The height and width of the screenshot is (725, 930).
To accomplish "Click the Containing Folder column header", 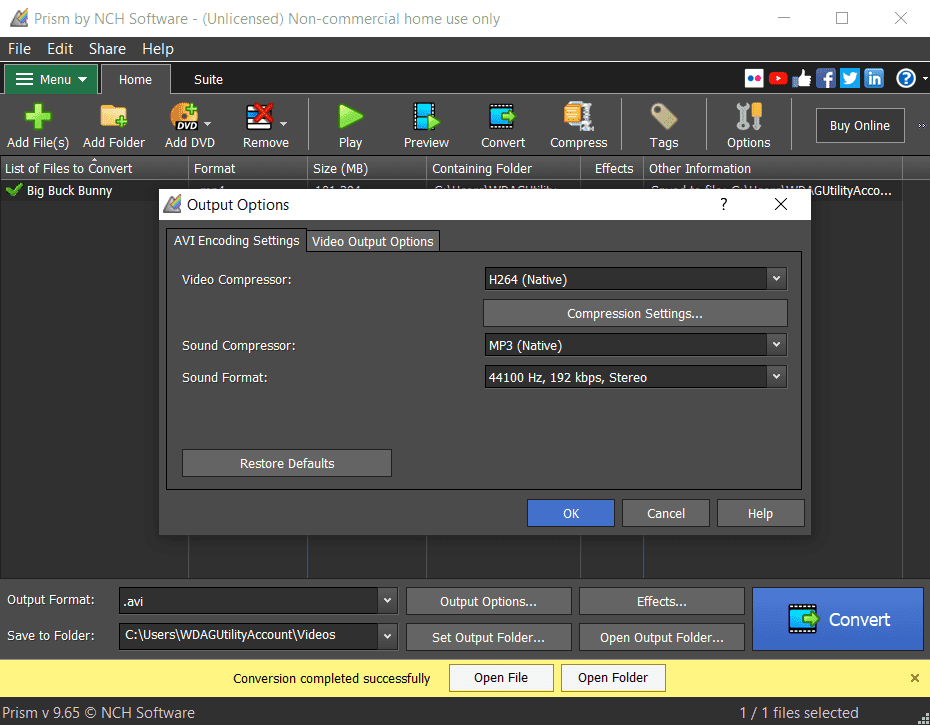I will tap(504, 168).
